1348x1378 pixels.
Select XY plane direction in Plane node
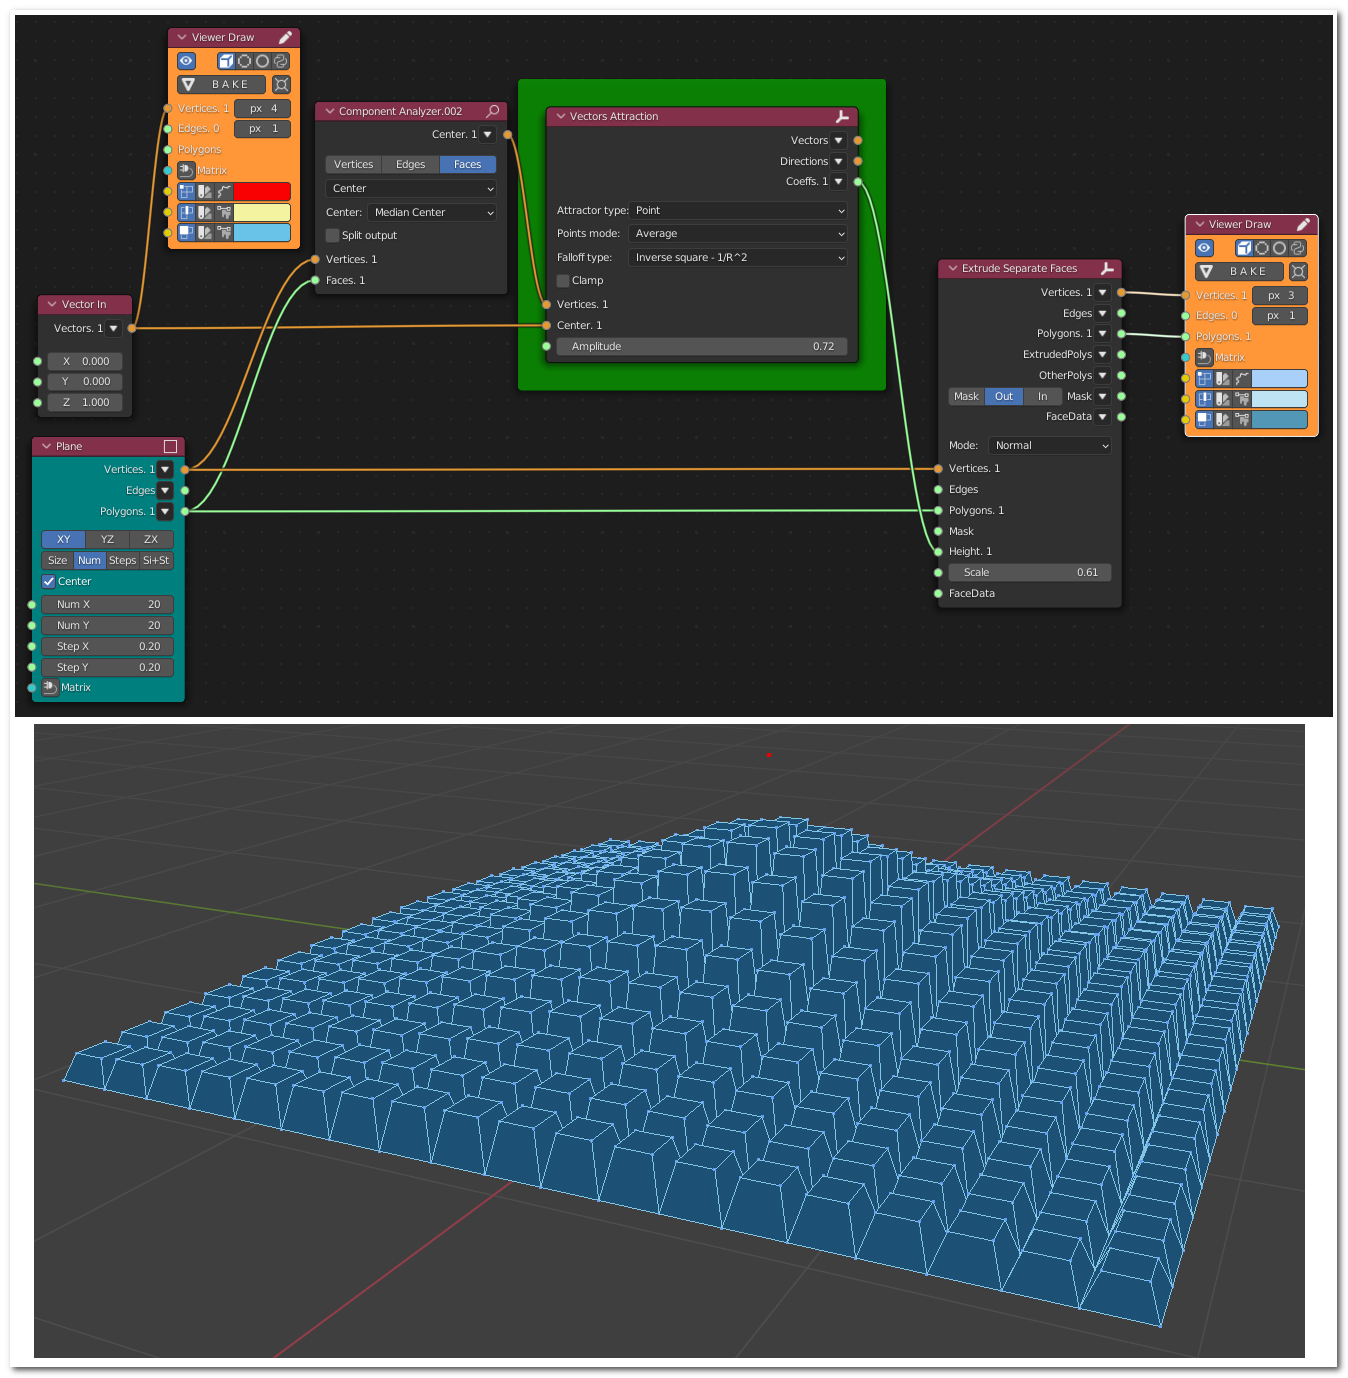tap(64, 539)
